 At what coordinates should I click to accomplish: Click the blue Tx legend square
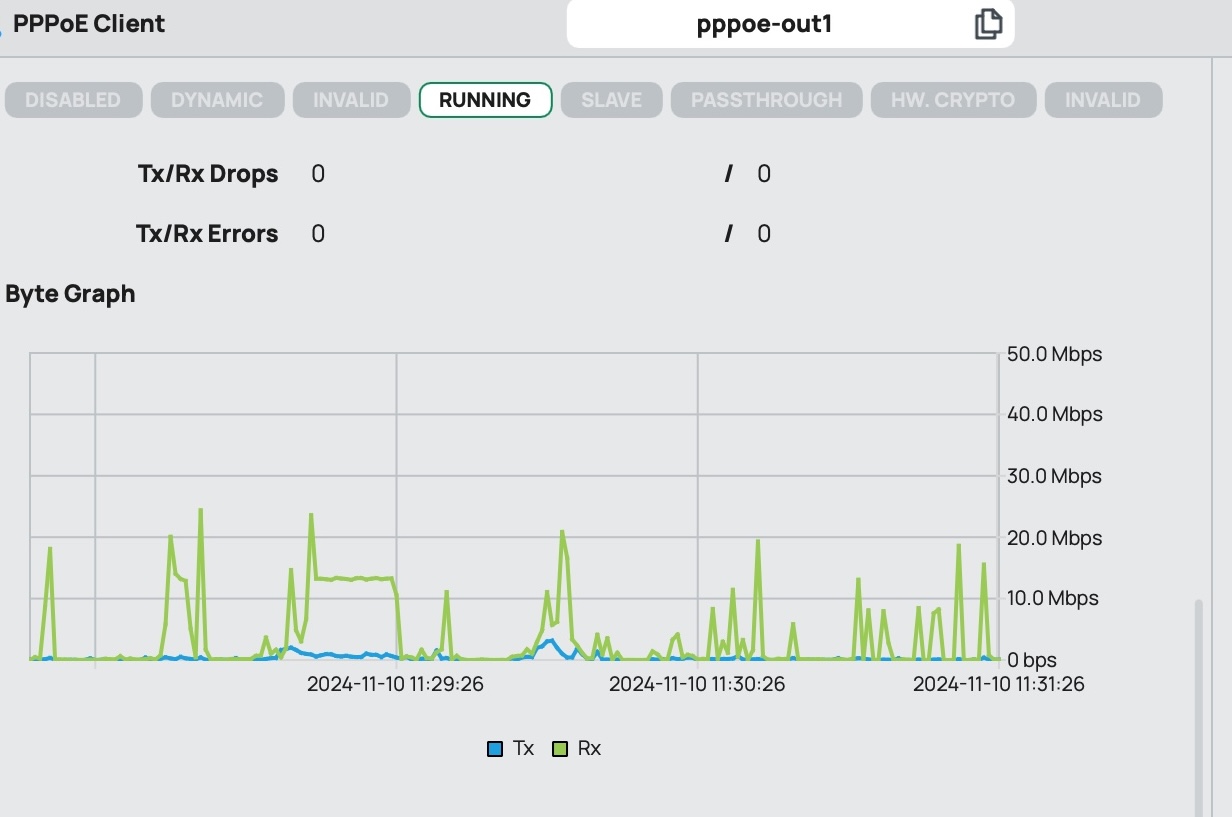click(495, 749)
